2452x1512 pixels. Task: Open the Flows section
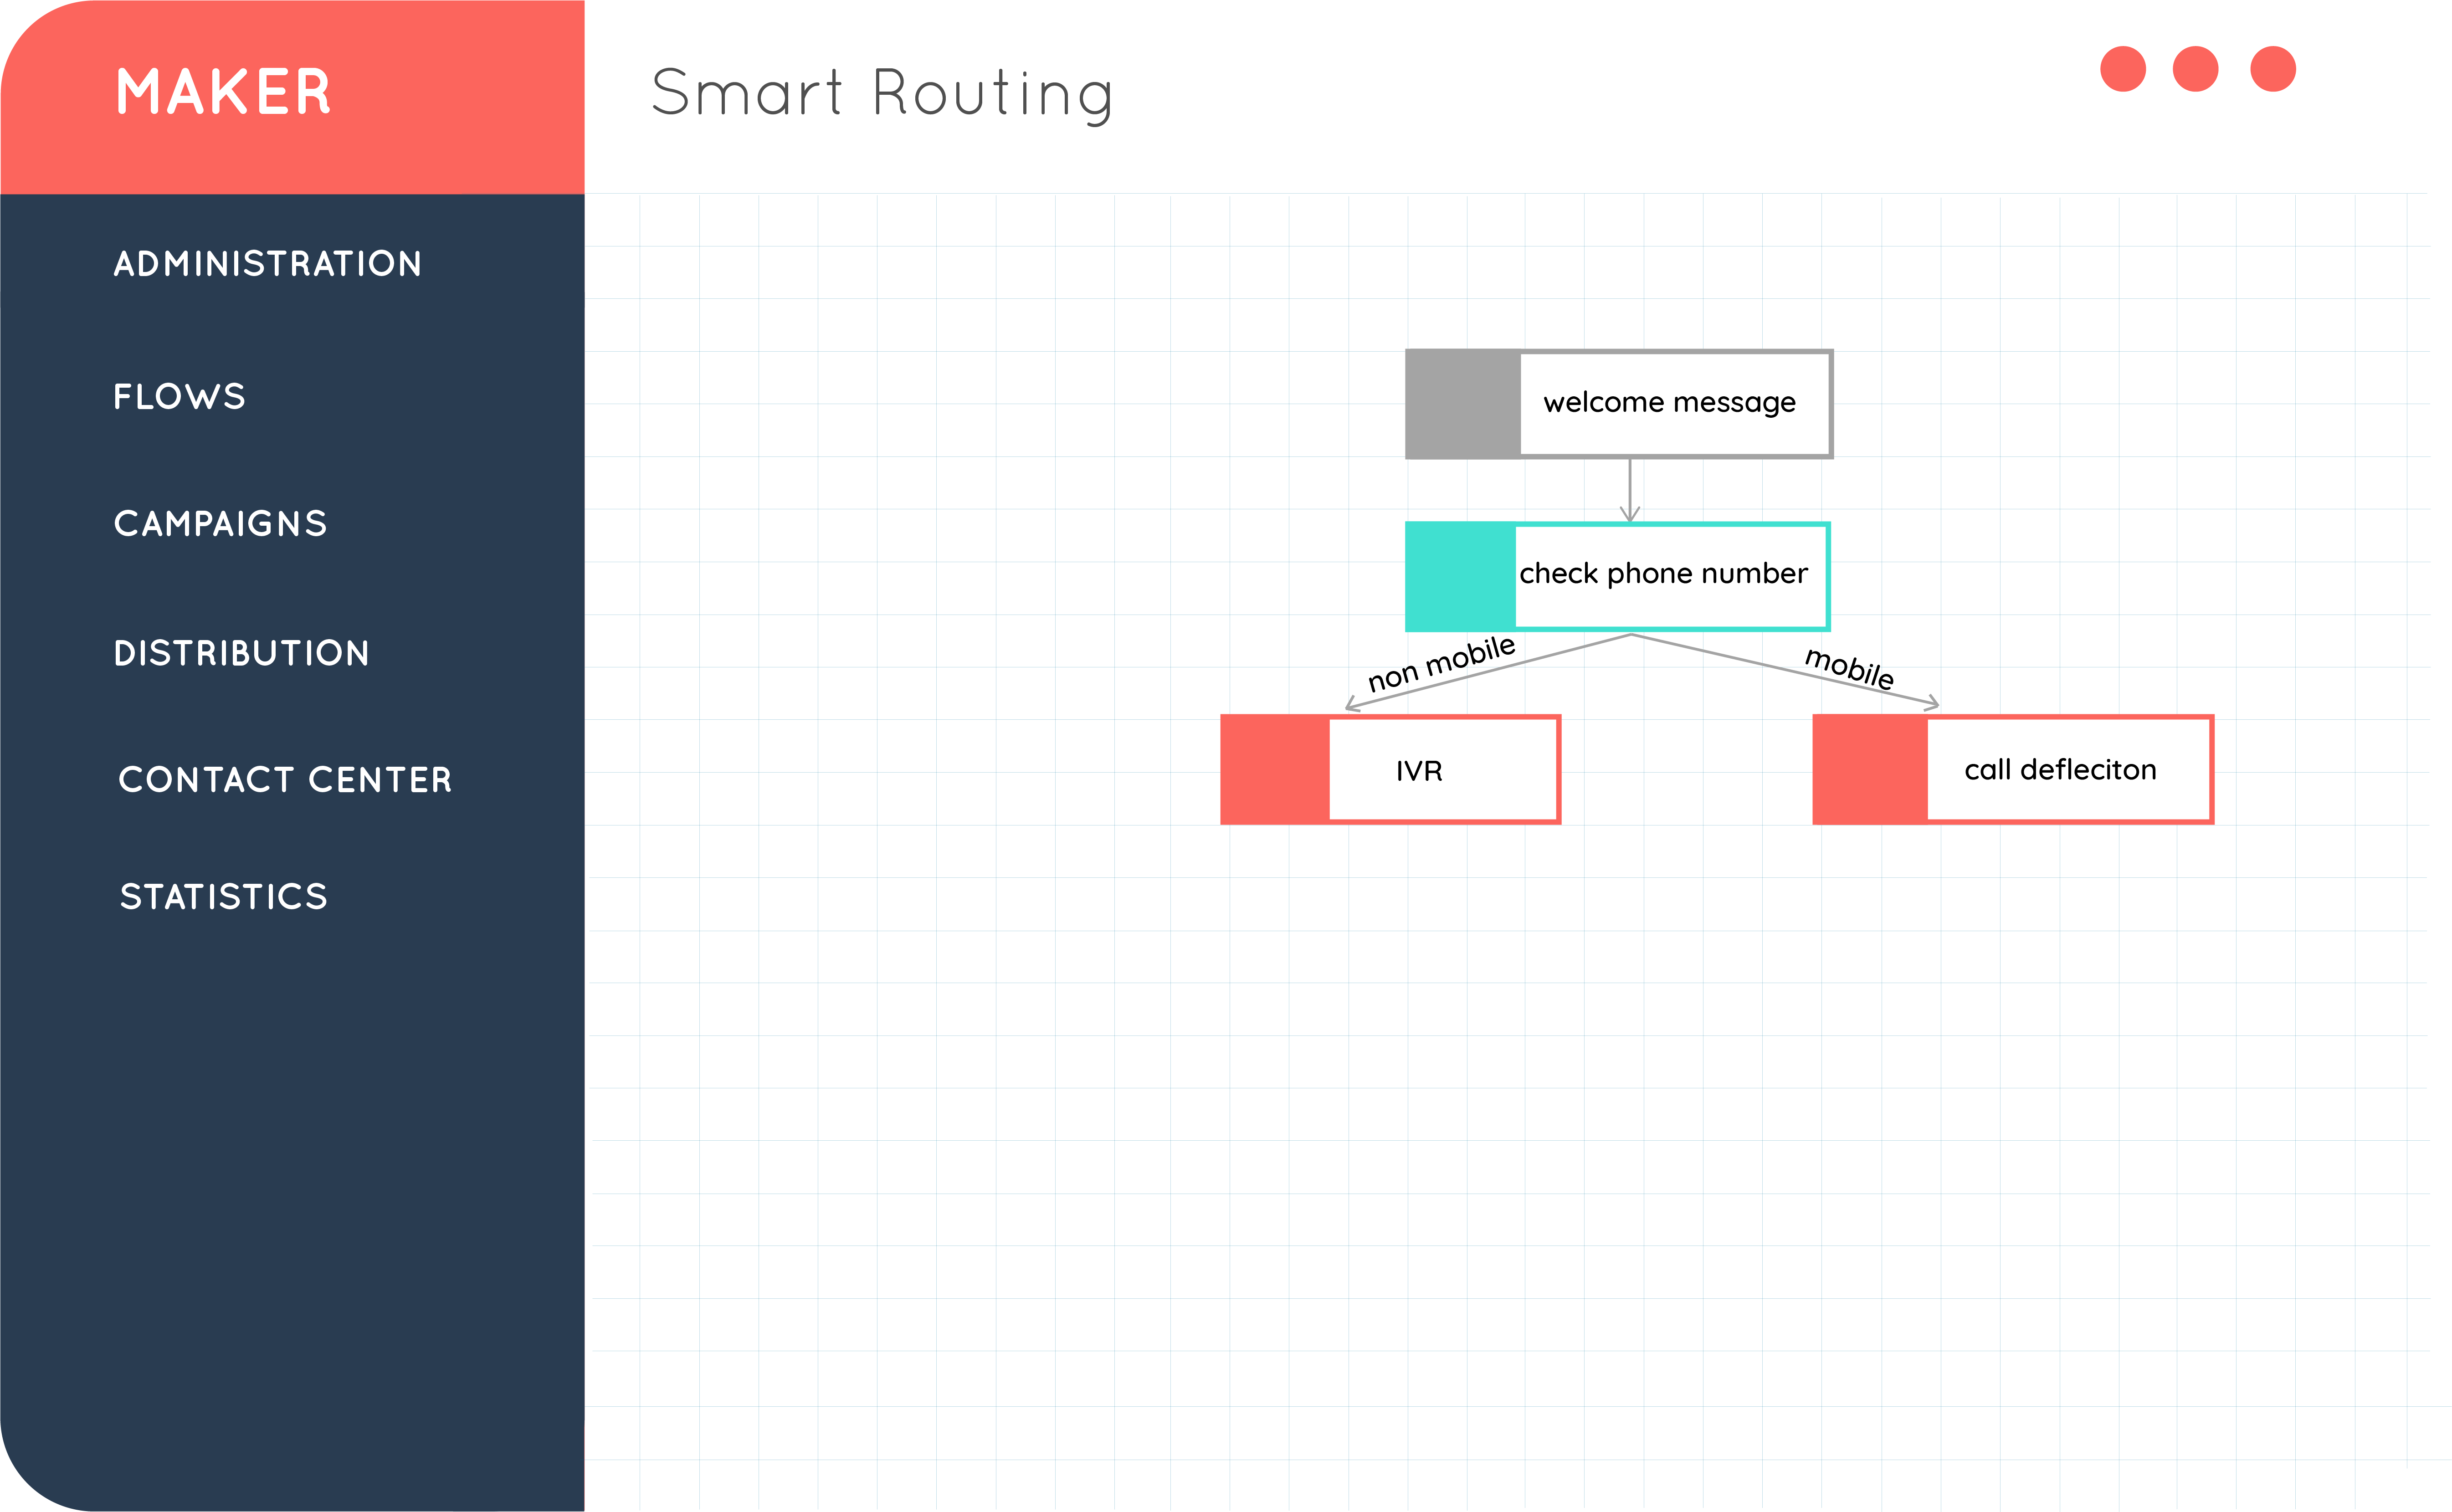pyautogui.click(x=179, y=397)
